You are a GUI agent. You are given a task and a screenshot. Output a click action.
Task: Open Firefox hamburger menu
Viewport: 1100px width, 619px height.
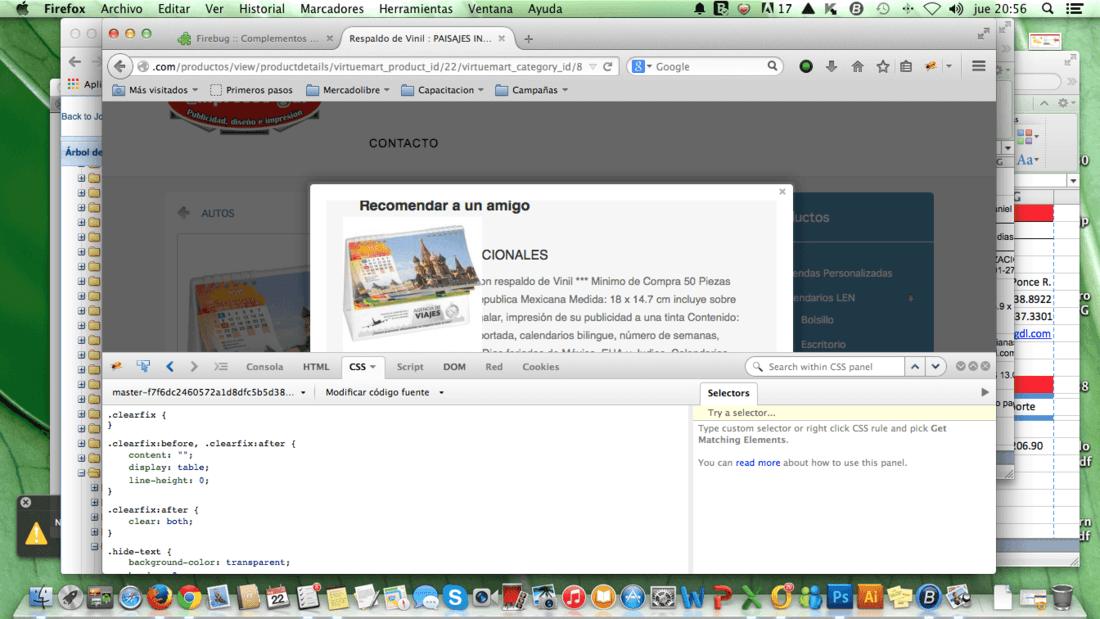[x=979, y=66]
